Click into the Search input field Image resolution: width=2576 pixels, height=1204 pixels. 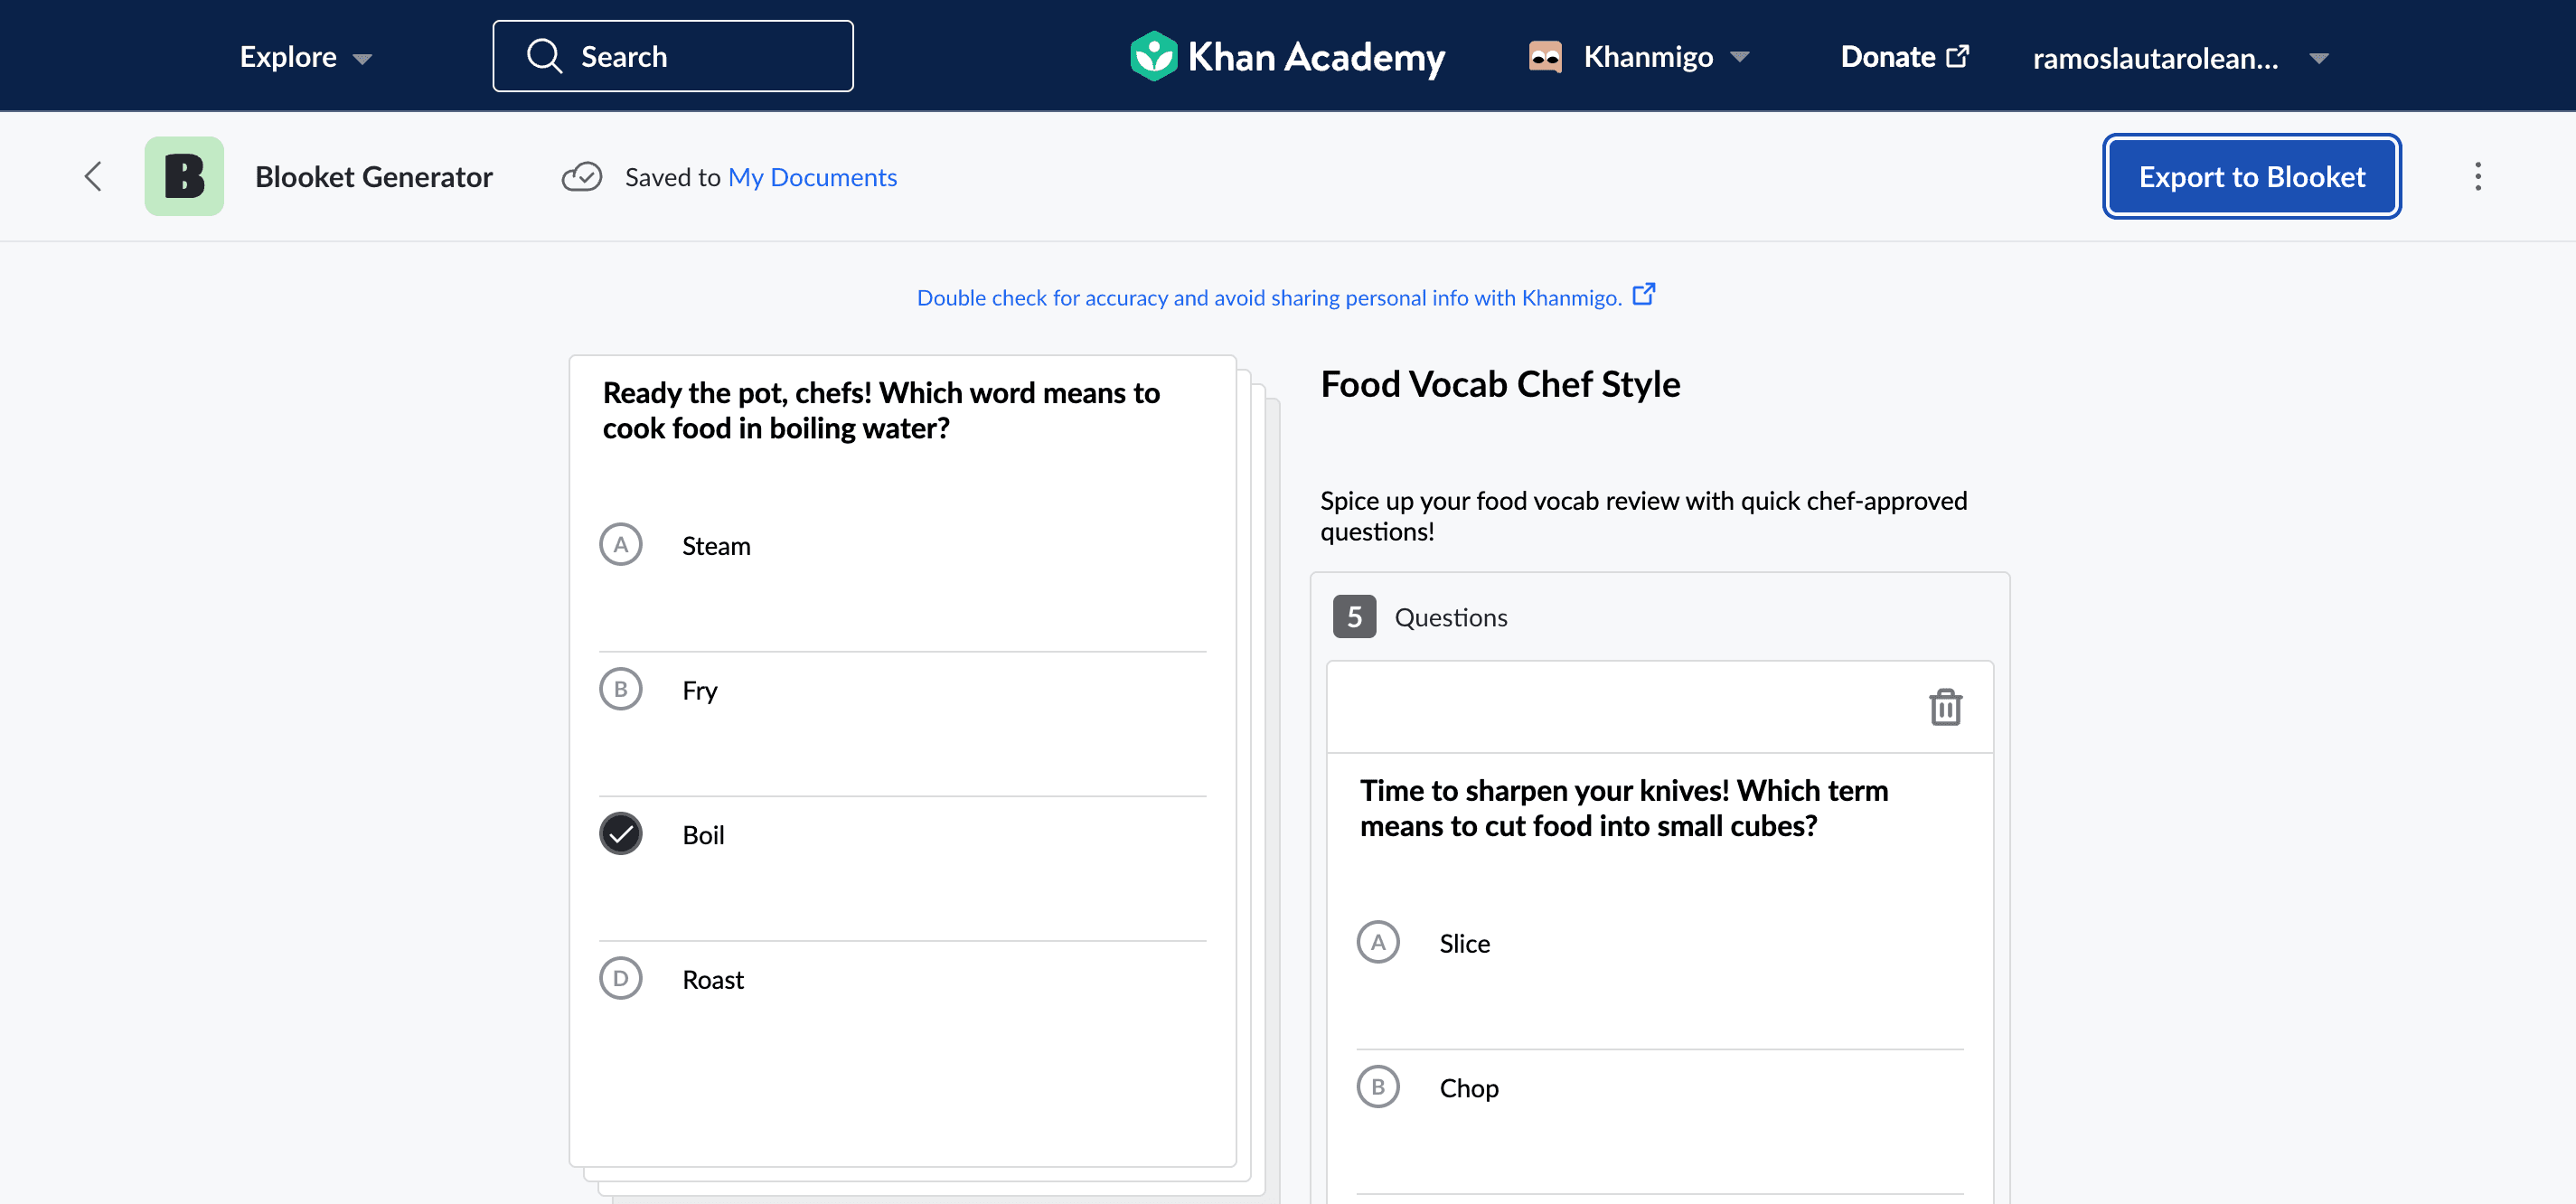(673, 57)
